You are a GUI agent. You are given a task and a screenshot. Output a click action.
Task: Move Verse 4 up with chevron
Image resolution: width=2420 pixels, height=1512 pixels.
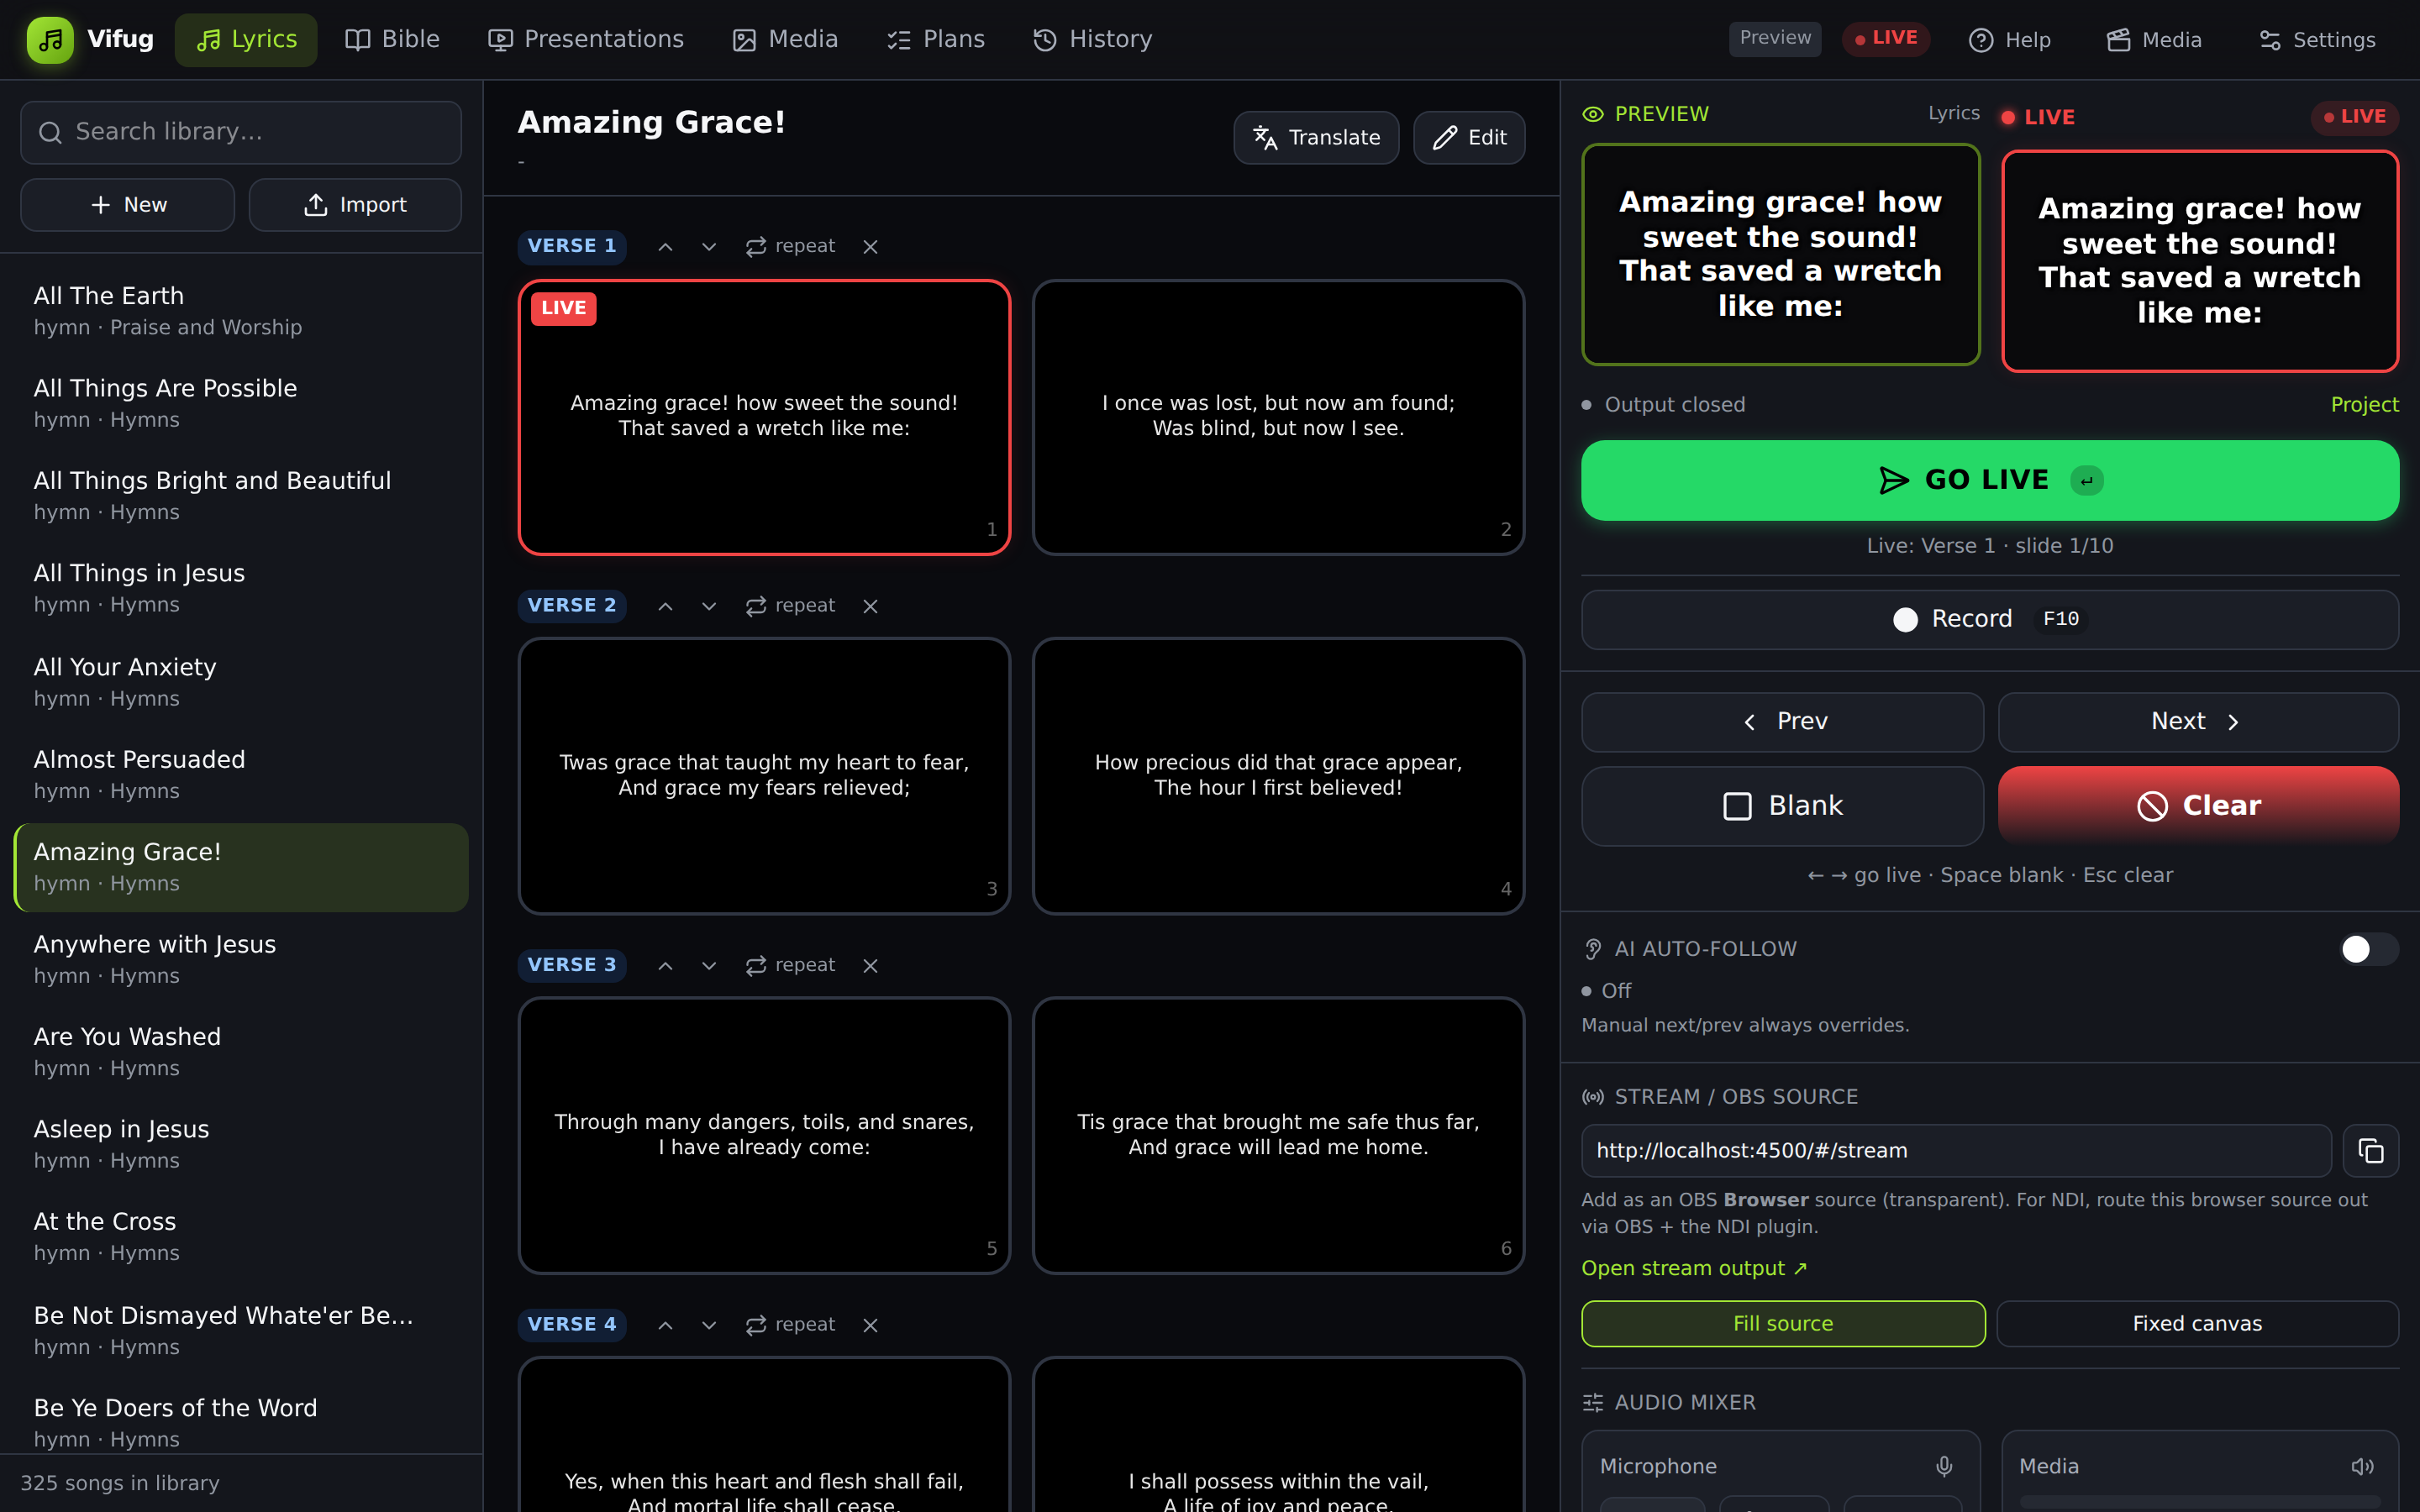[665, 1325]
